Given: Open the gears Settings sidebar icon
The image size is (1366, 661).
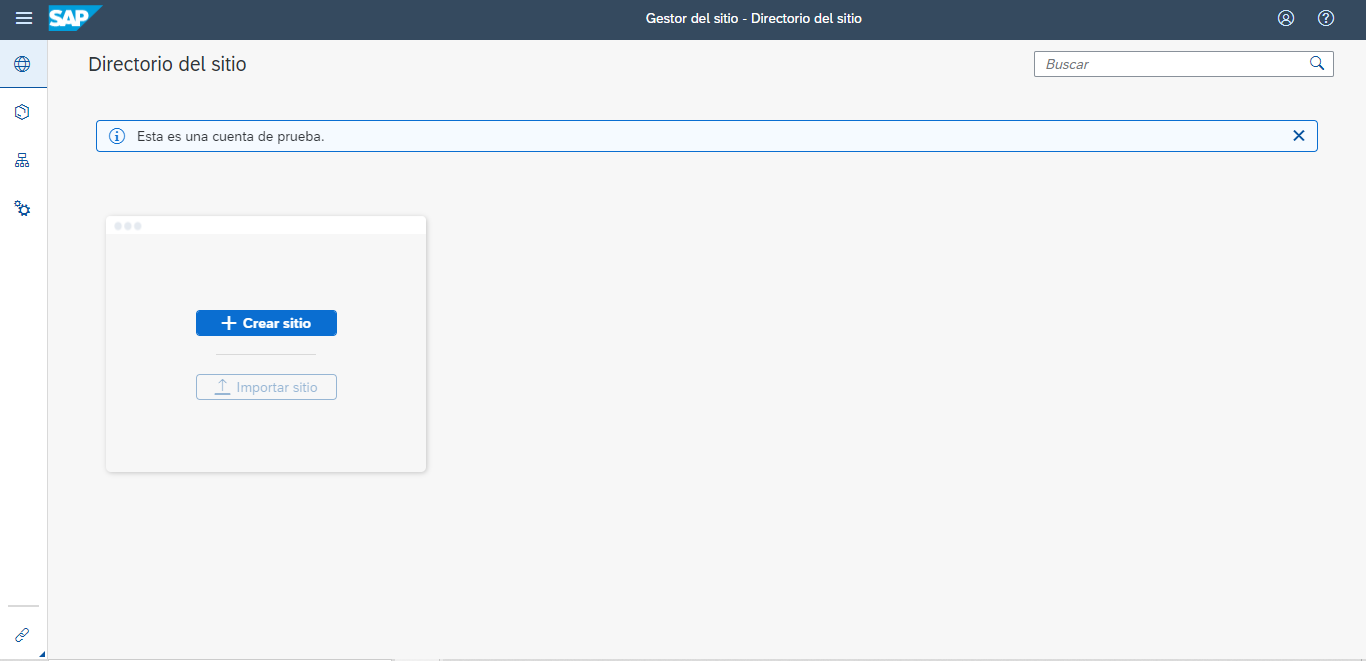Looking at the screenshot, I should 22,209.
